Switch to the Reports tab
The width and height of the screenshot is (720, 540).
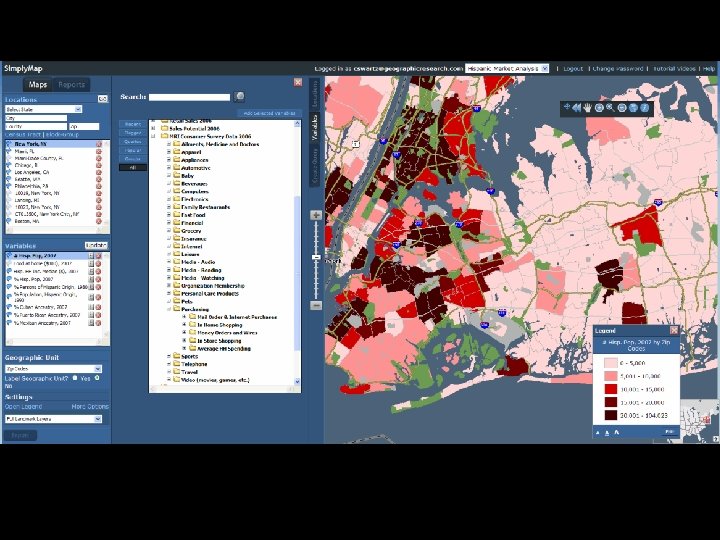(72, 84)
